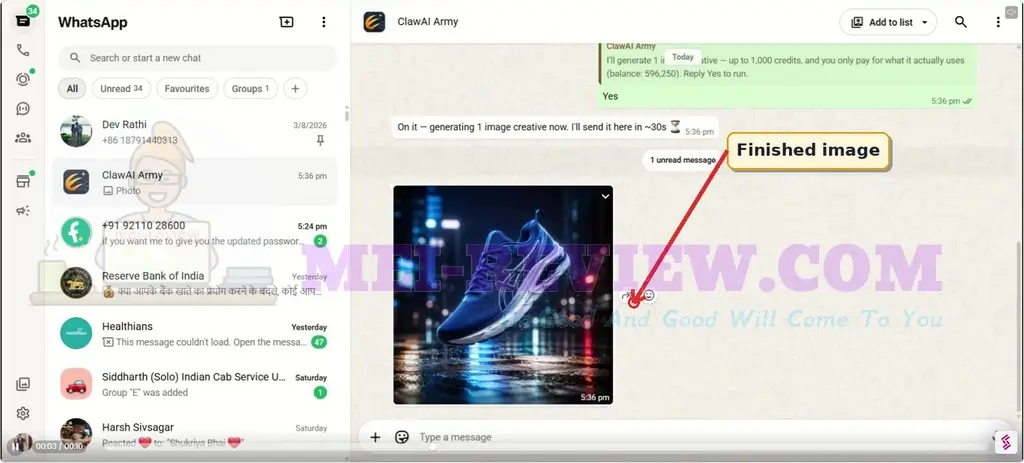Forward the shoe image message

[627, 296]
